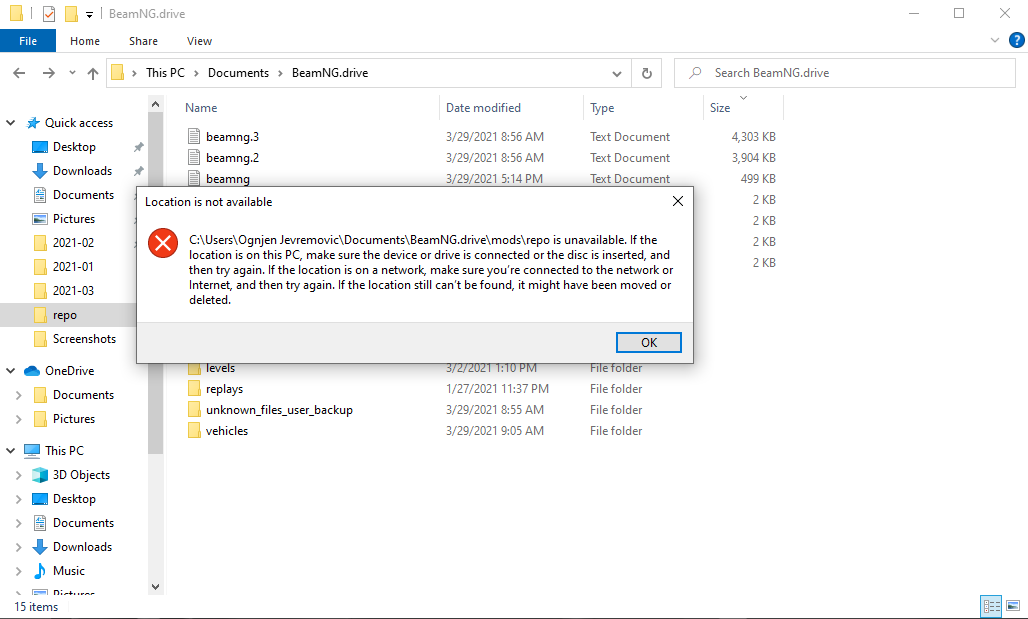Open the Screenshots folder in sidebar
Screen dimensions: 1028x619
click(x=84, y=338)
